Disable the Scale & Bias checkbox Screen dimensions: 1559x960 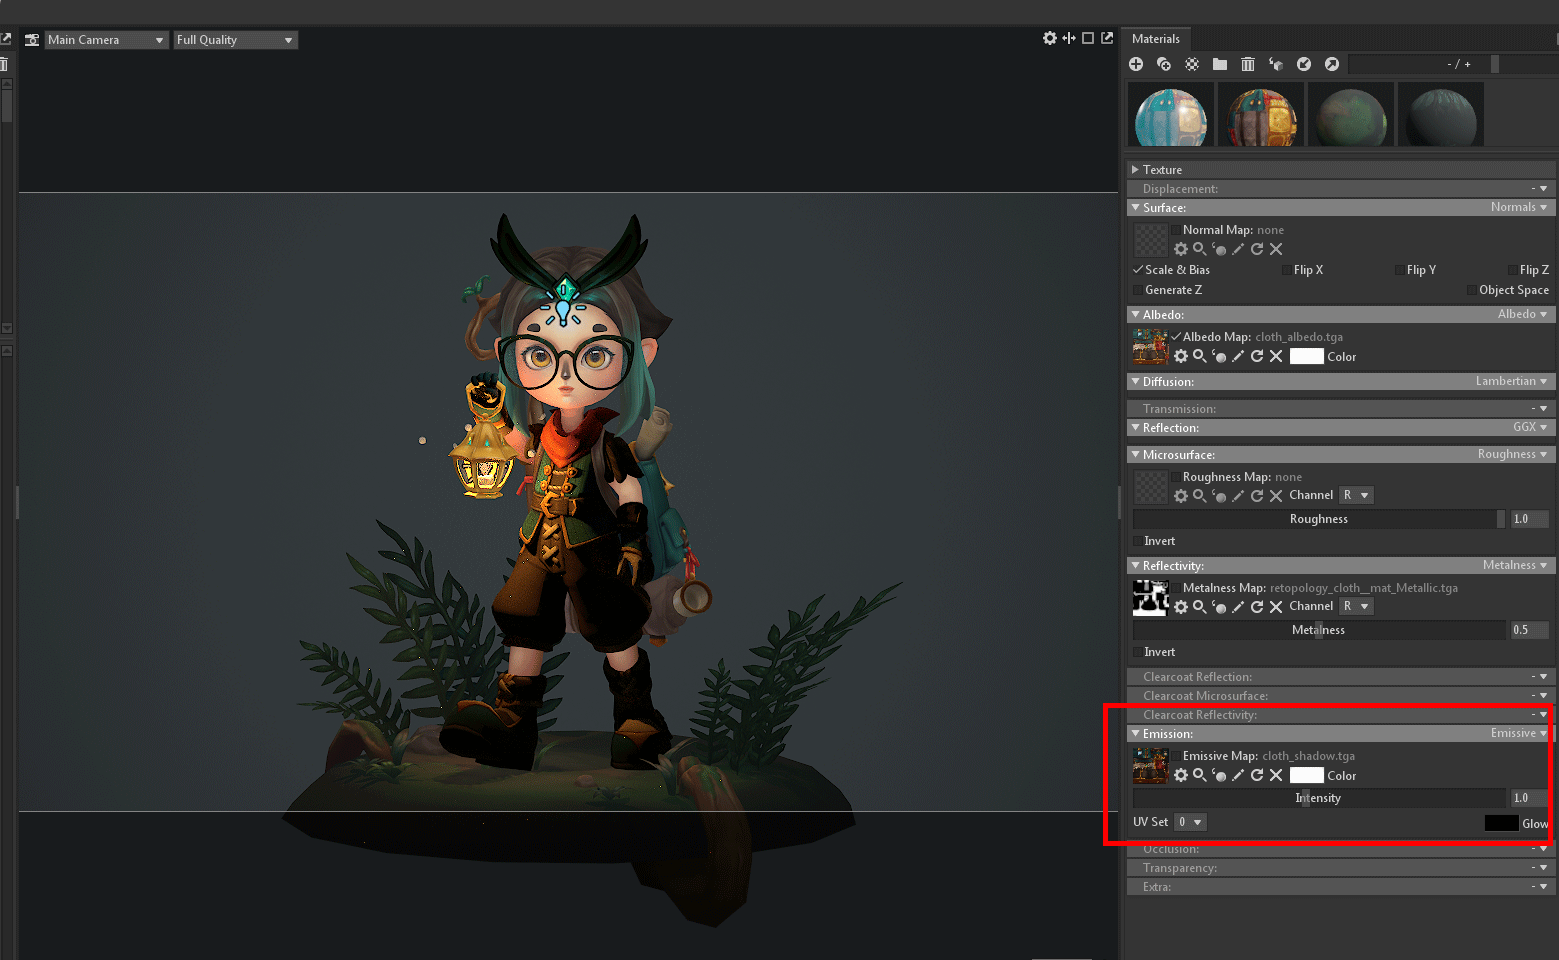pos(1138,270)
